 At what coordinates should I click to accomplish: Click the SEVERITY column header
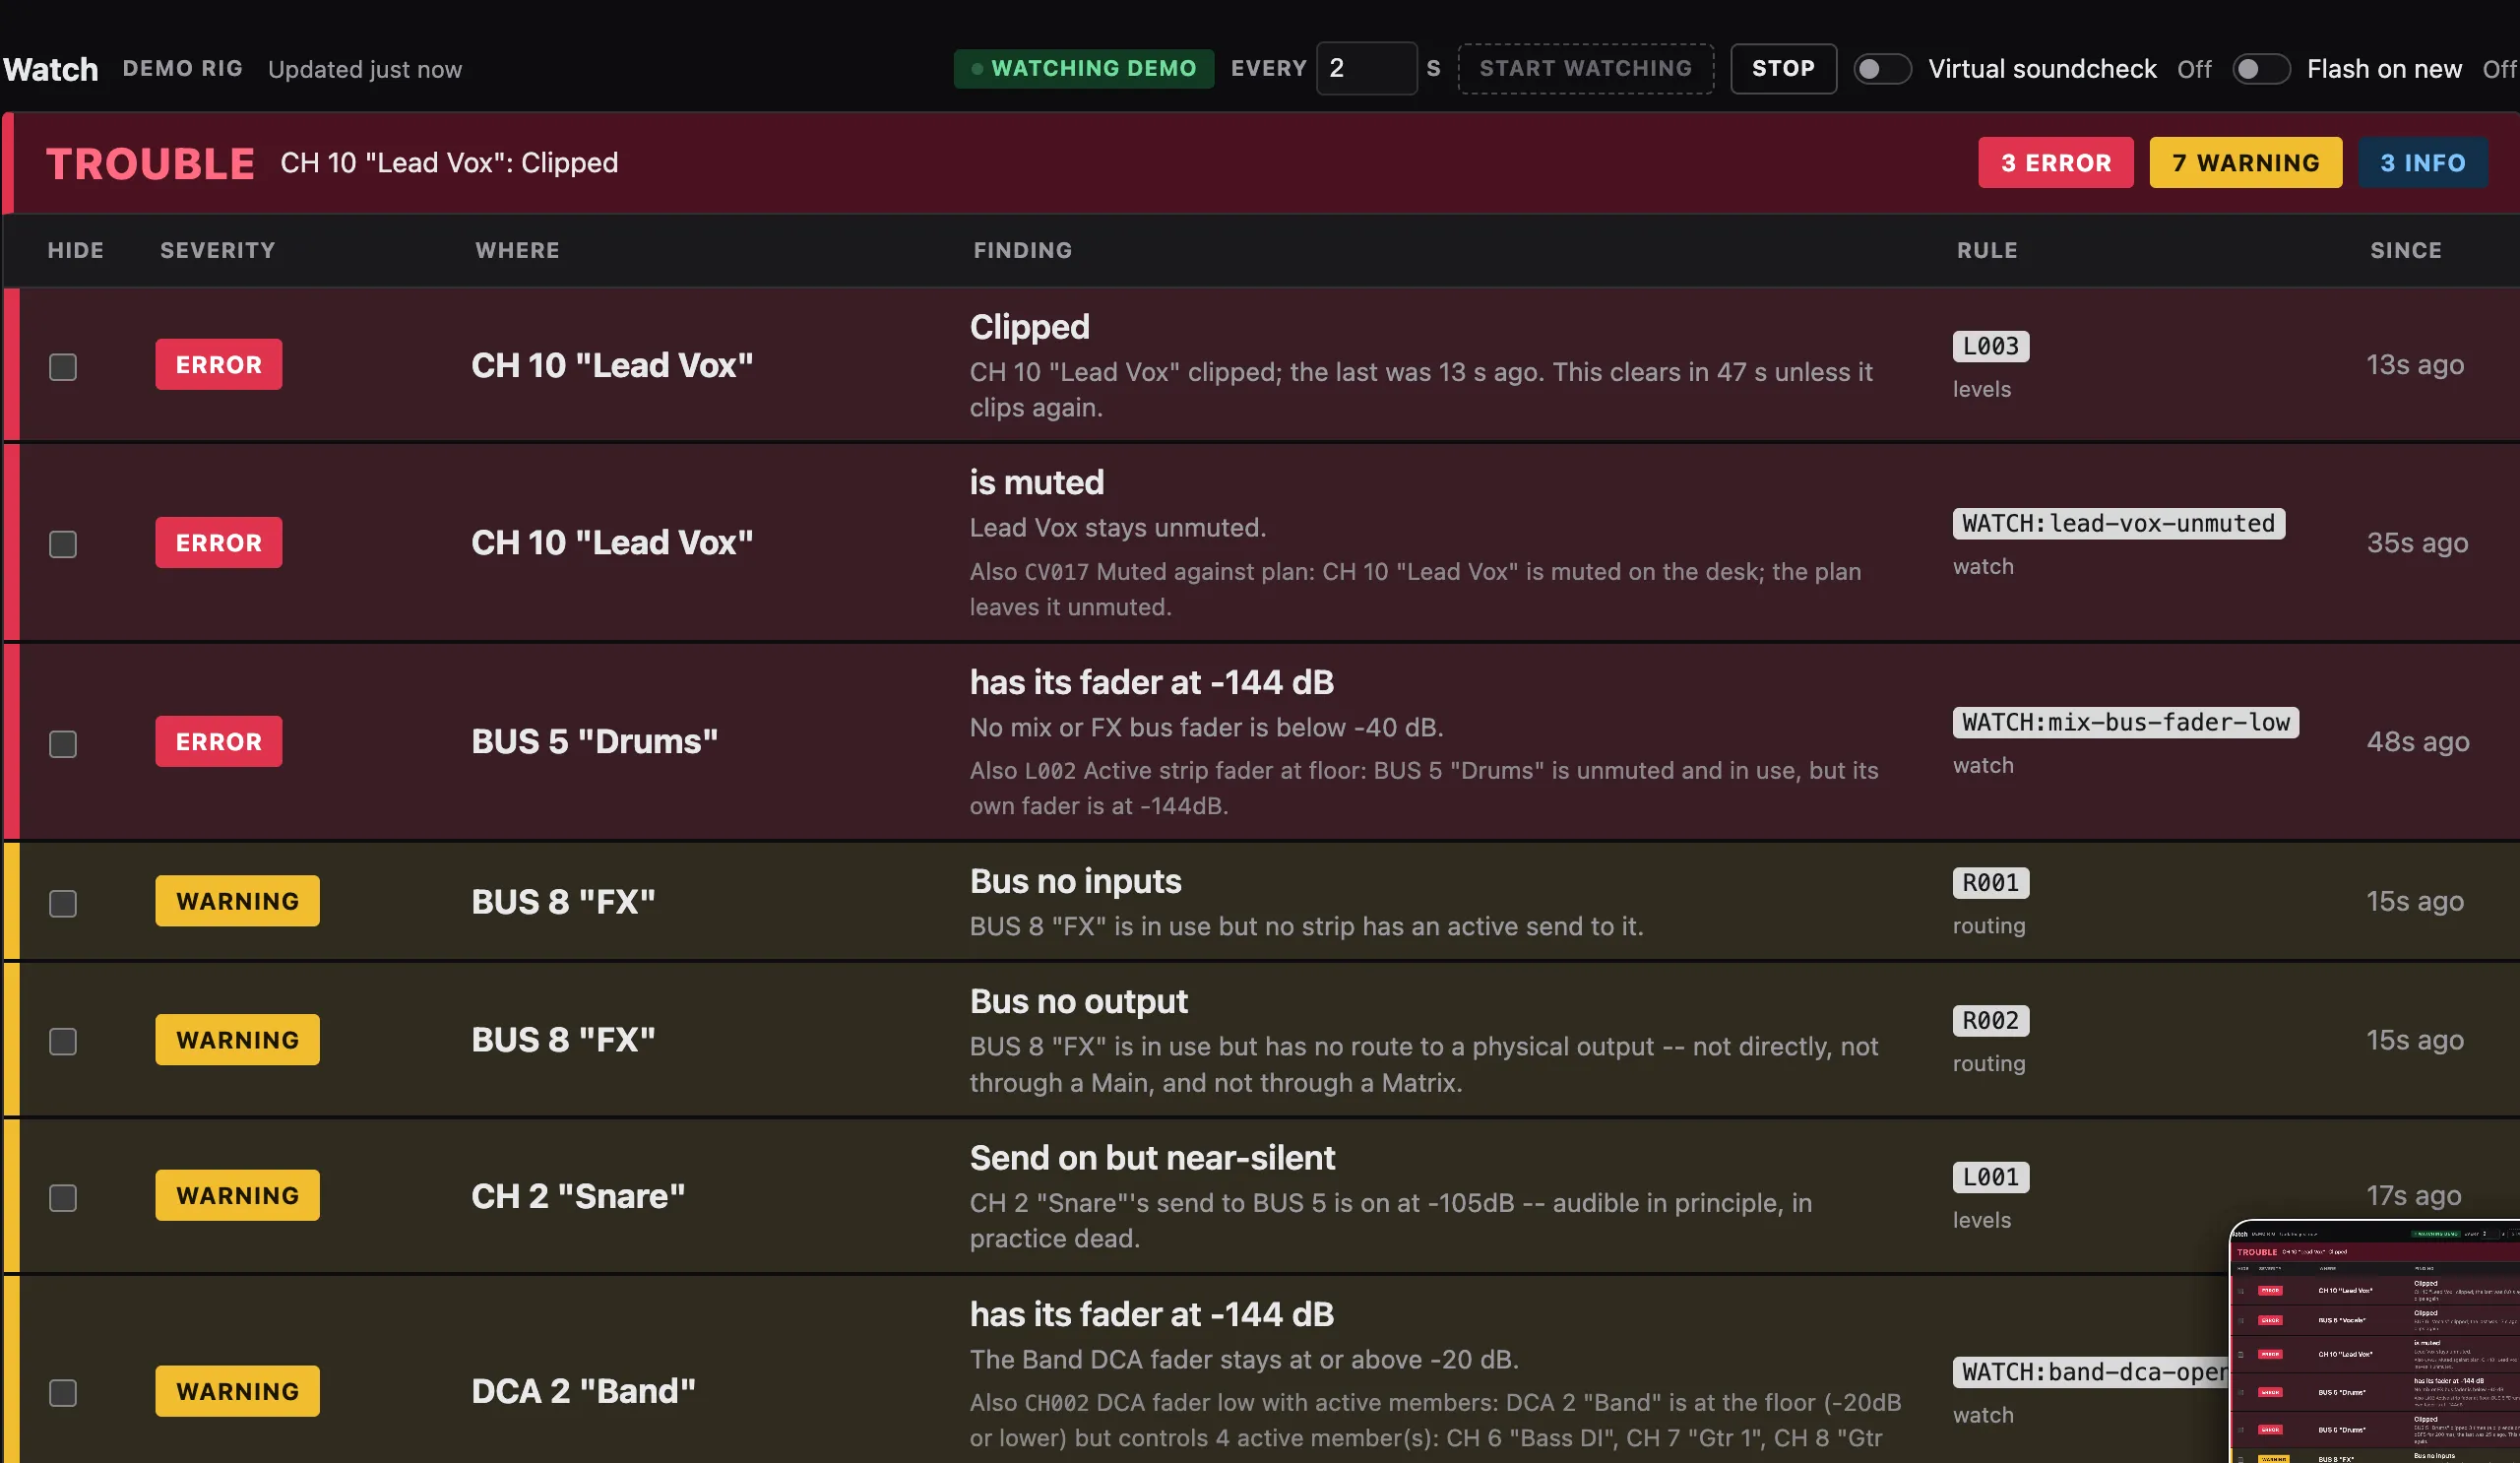coord(218,251)
